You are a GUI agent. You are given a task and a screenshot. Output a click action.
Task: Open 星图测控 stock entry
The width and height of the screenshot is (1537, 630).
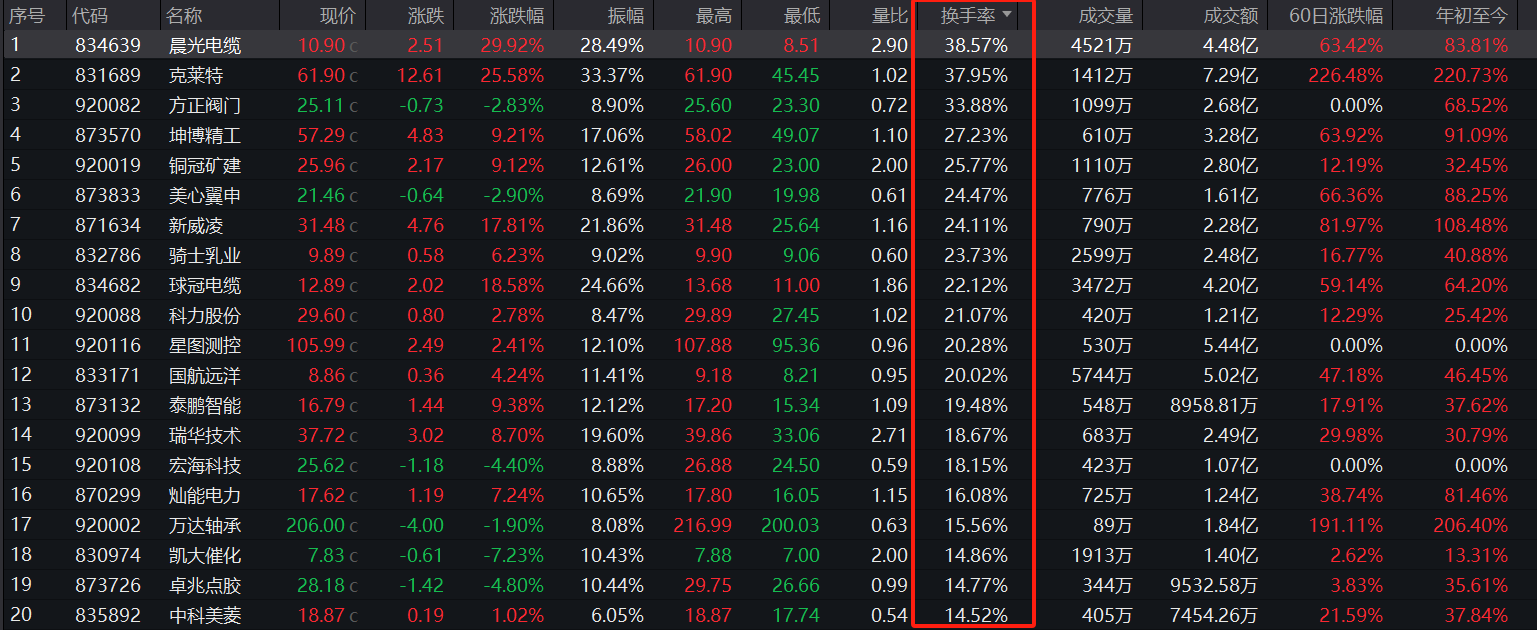pos(205,345)
